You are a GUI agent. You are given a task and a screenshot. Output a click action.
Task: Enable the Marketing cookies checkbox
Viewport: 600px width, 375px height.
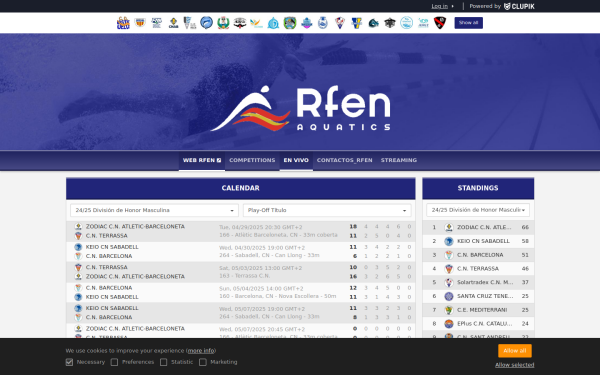pos(203,362)
